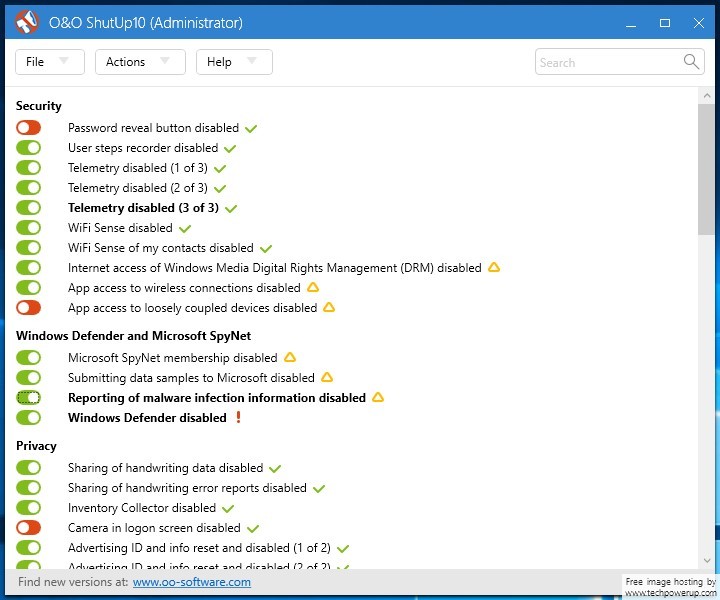Click checkmark beside Inventory Collector disabled
Image resolution: width=720 pixels, height=600 pixels.
(228, 509)
